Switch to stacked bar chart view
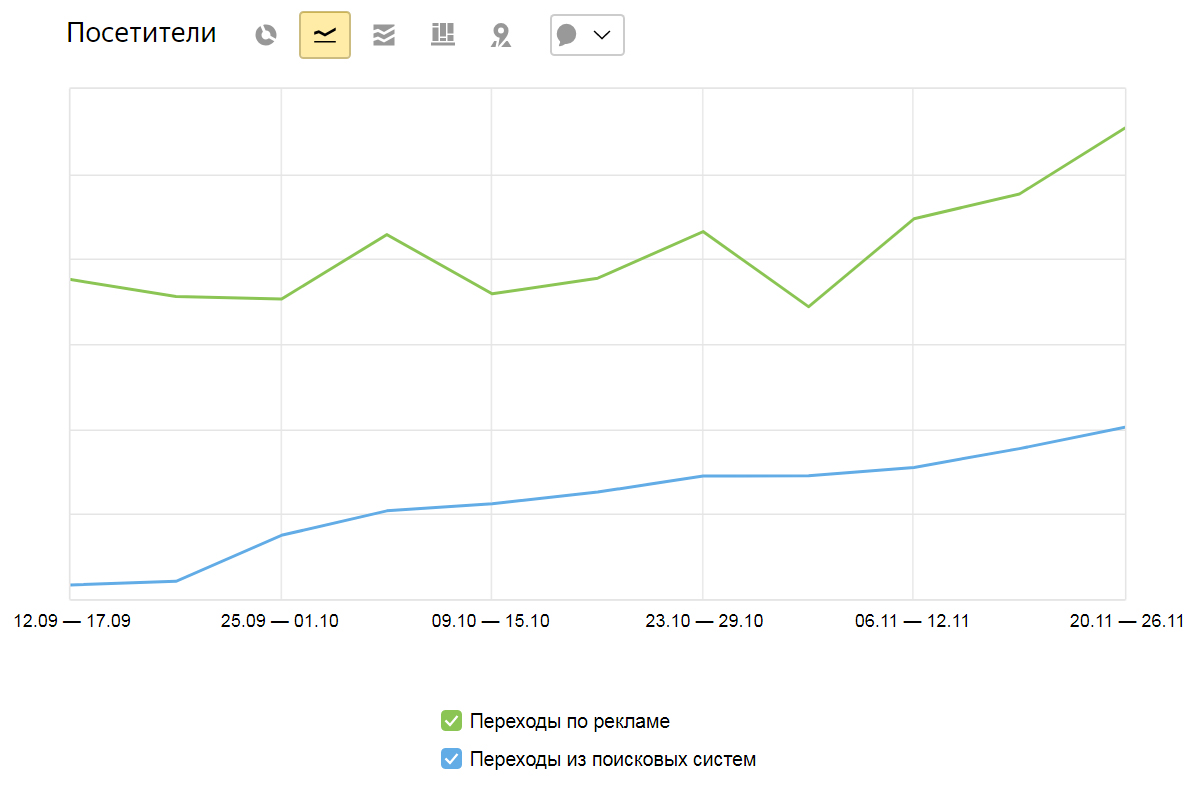This screenshot has width=1194, height=796. (442, 35)
